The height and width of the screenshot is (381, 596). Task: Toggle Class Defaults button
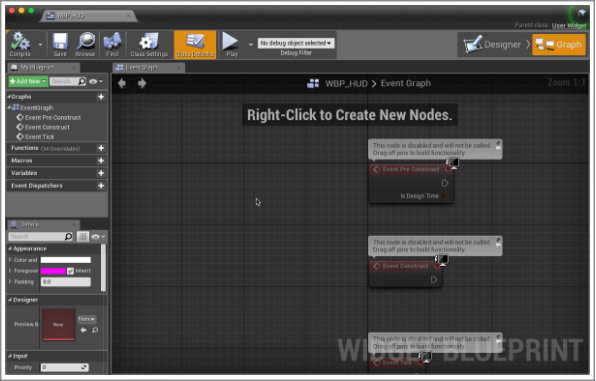195,44
